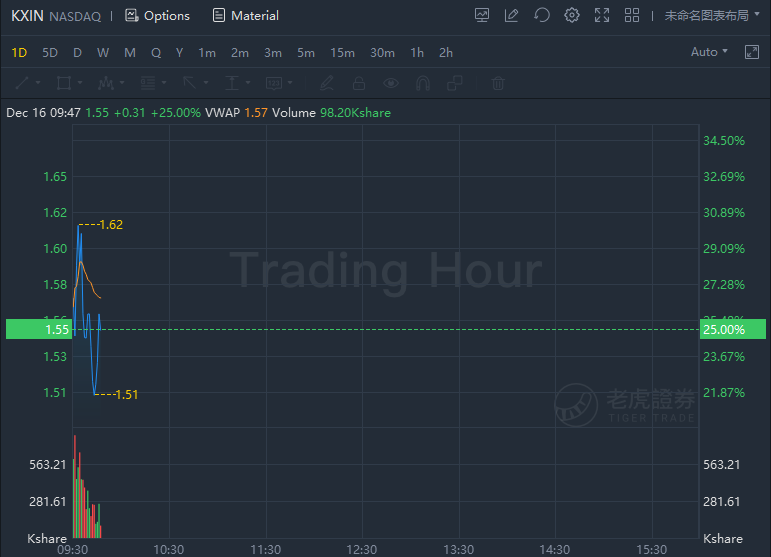The width and height of the screenshot is (771, 557).
Task: Select the 1h interval
Action: (x=417, y=53)
